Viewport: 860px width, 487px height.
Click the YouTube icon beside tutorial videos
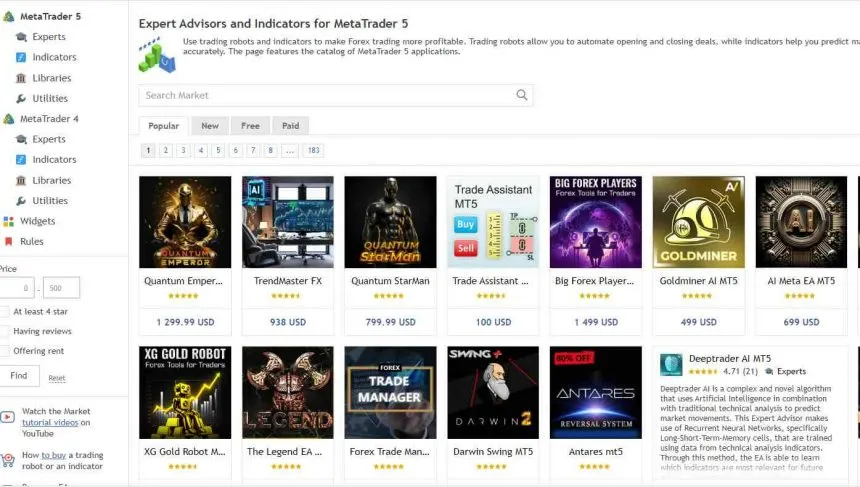pyautogui.click(x=8, y=417)
